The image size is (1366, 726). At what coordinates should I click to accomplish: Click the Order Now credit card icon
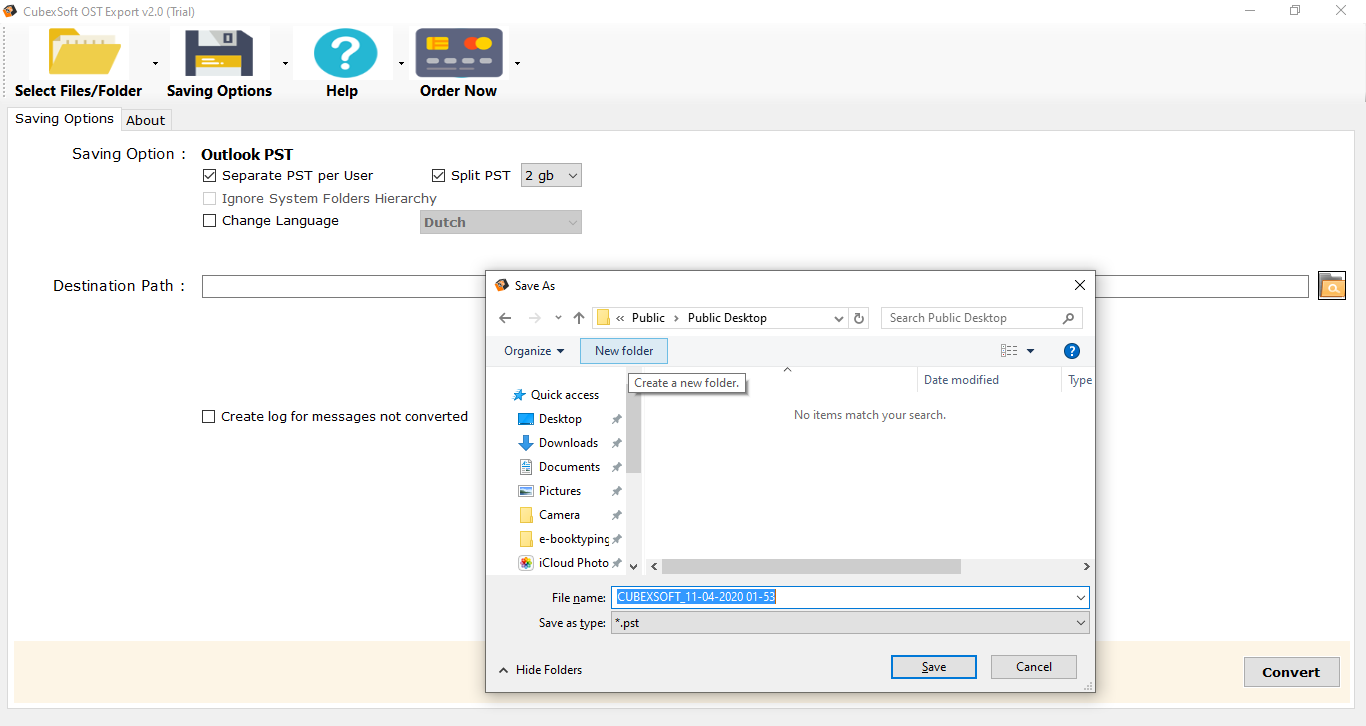click(x=458, y=55)
